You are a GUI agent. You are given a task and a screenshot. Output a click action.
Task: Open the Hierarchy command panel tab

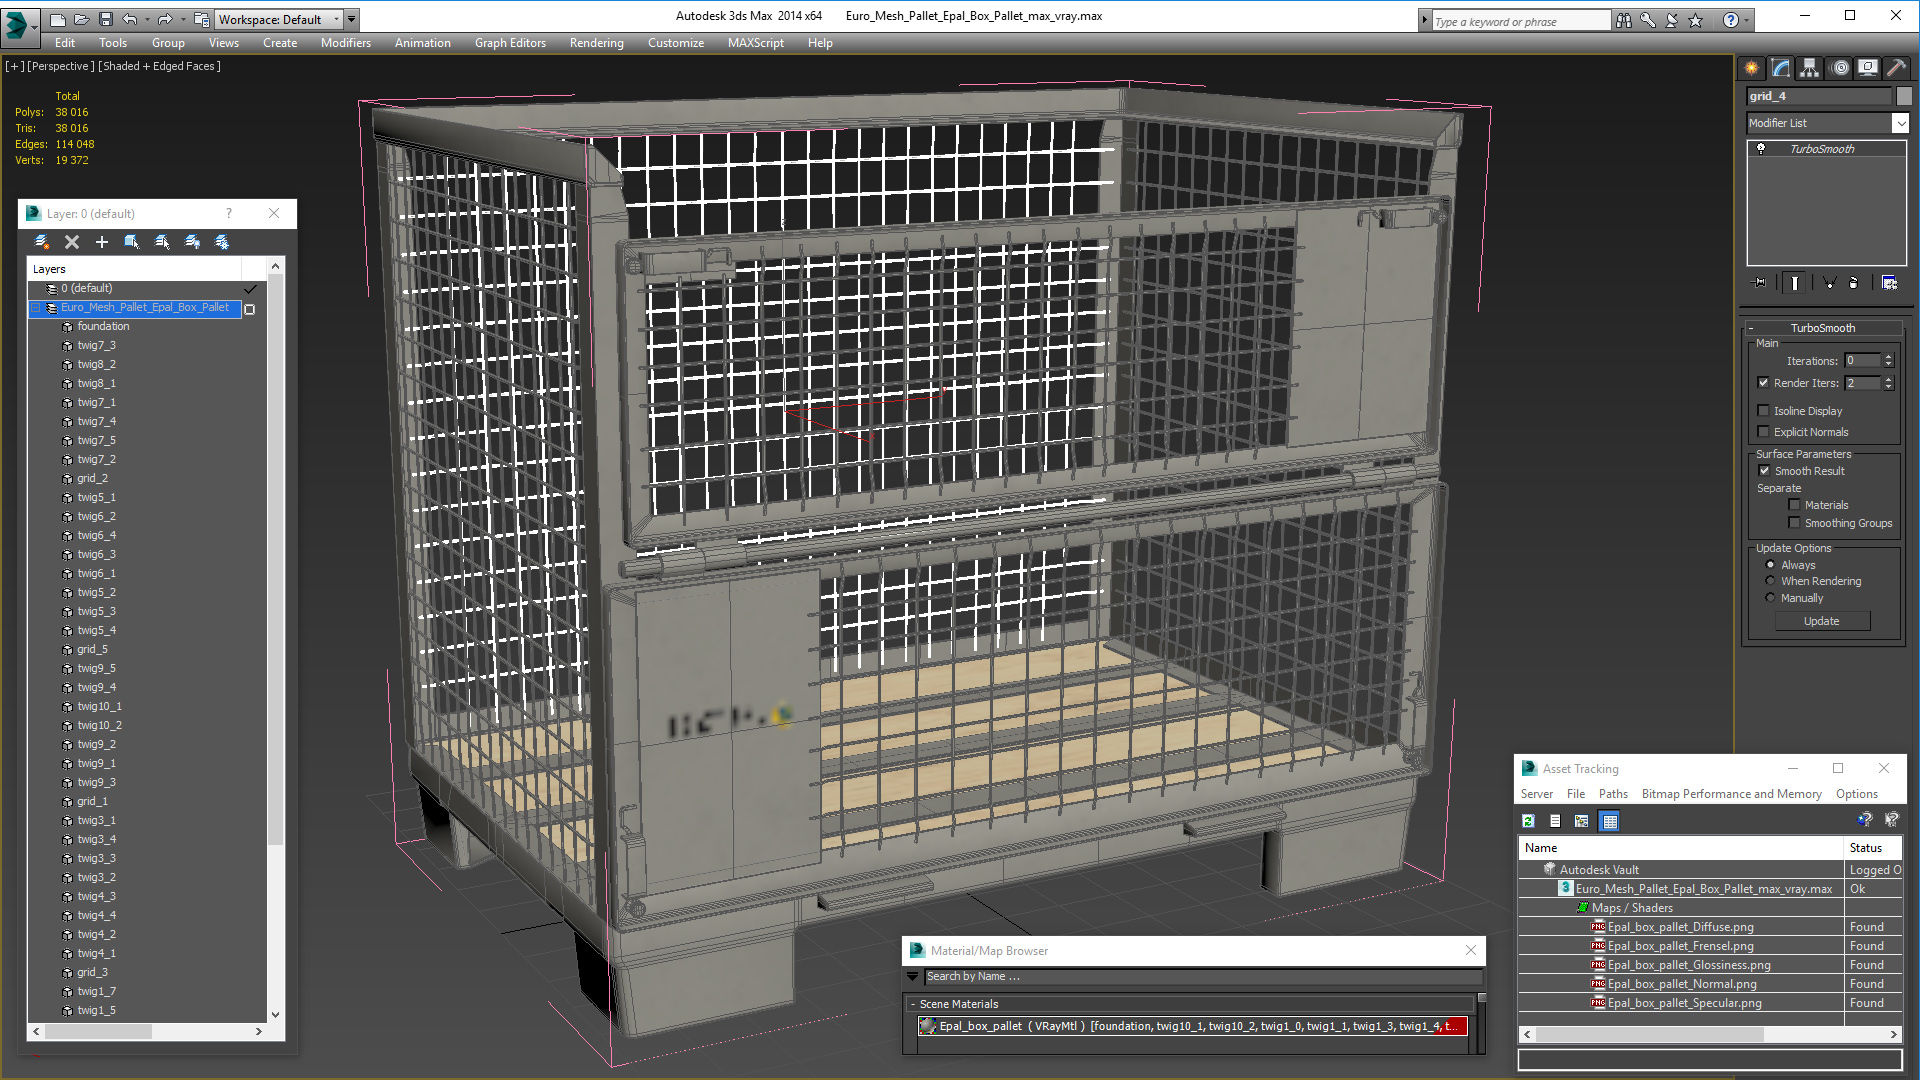click(1810, 68)
